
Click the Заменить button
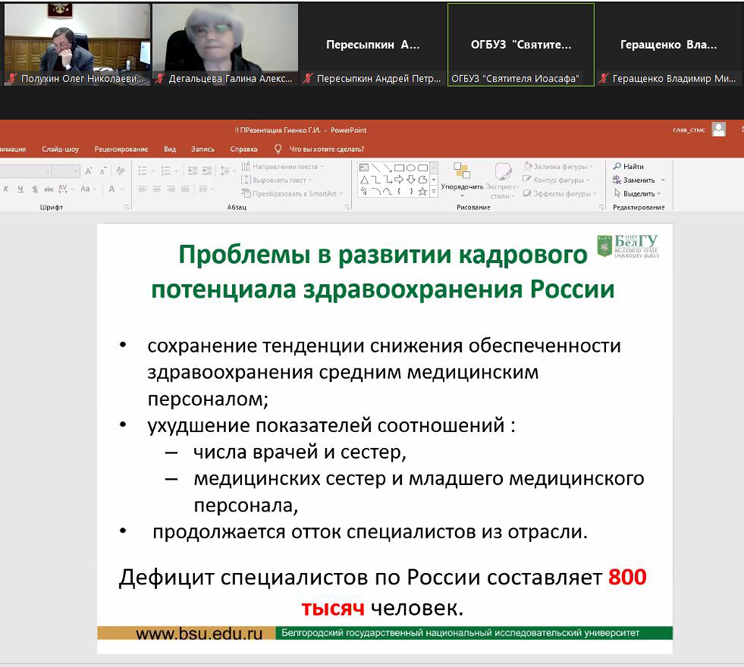pyautogui.click(x=638, y=180)
